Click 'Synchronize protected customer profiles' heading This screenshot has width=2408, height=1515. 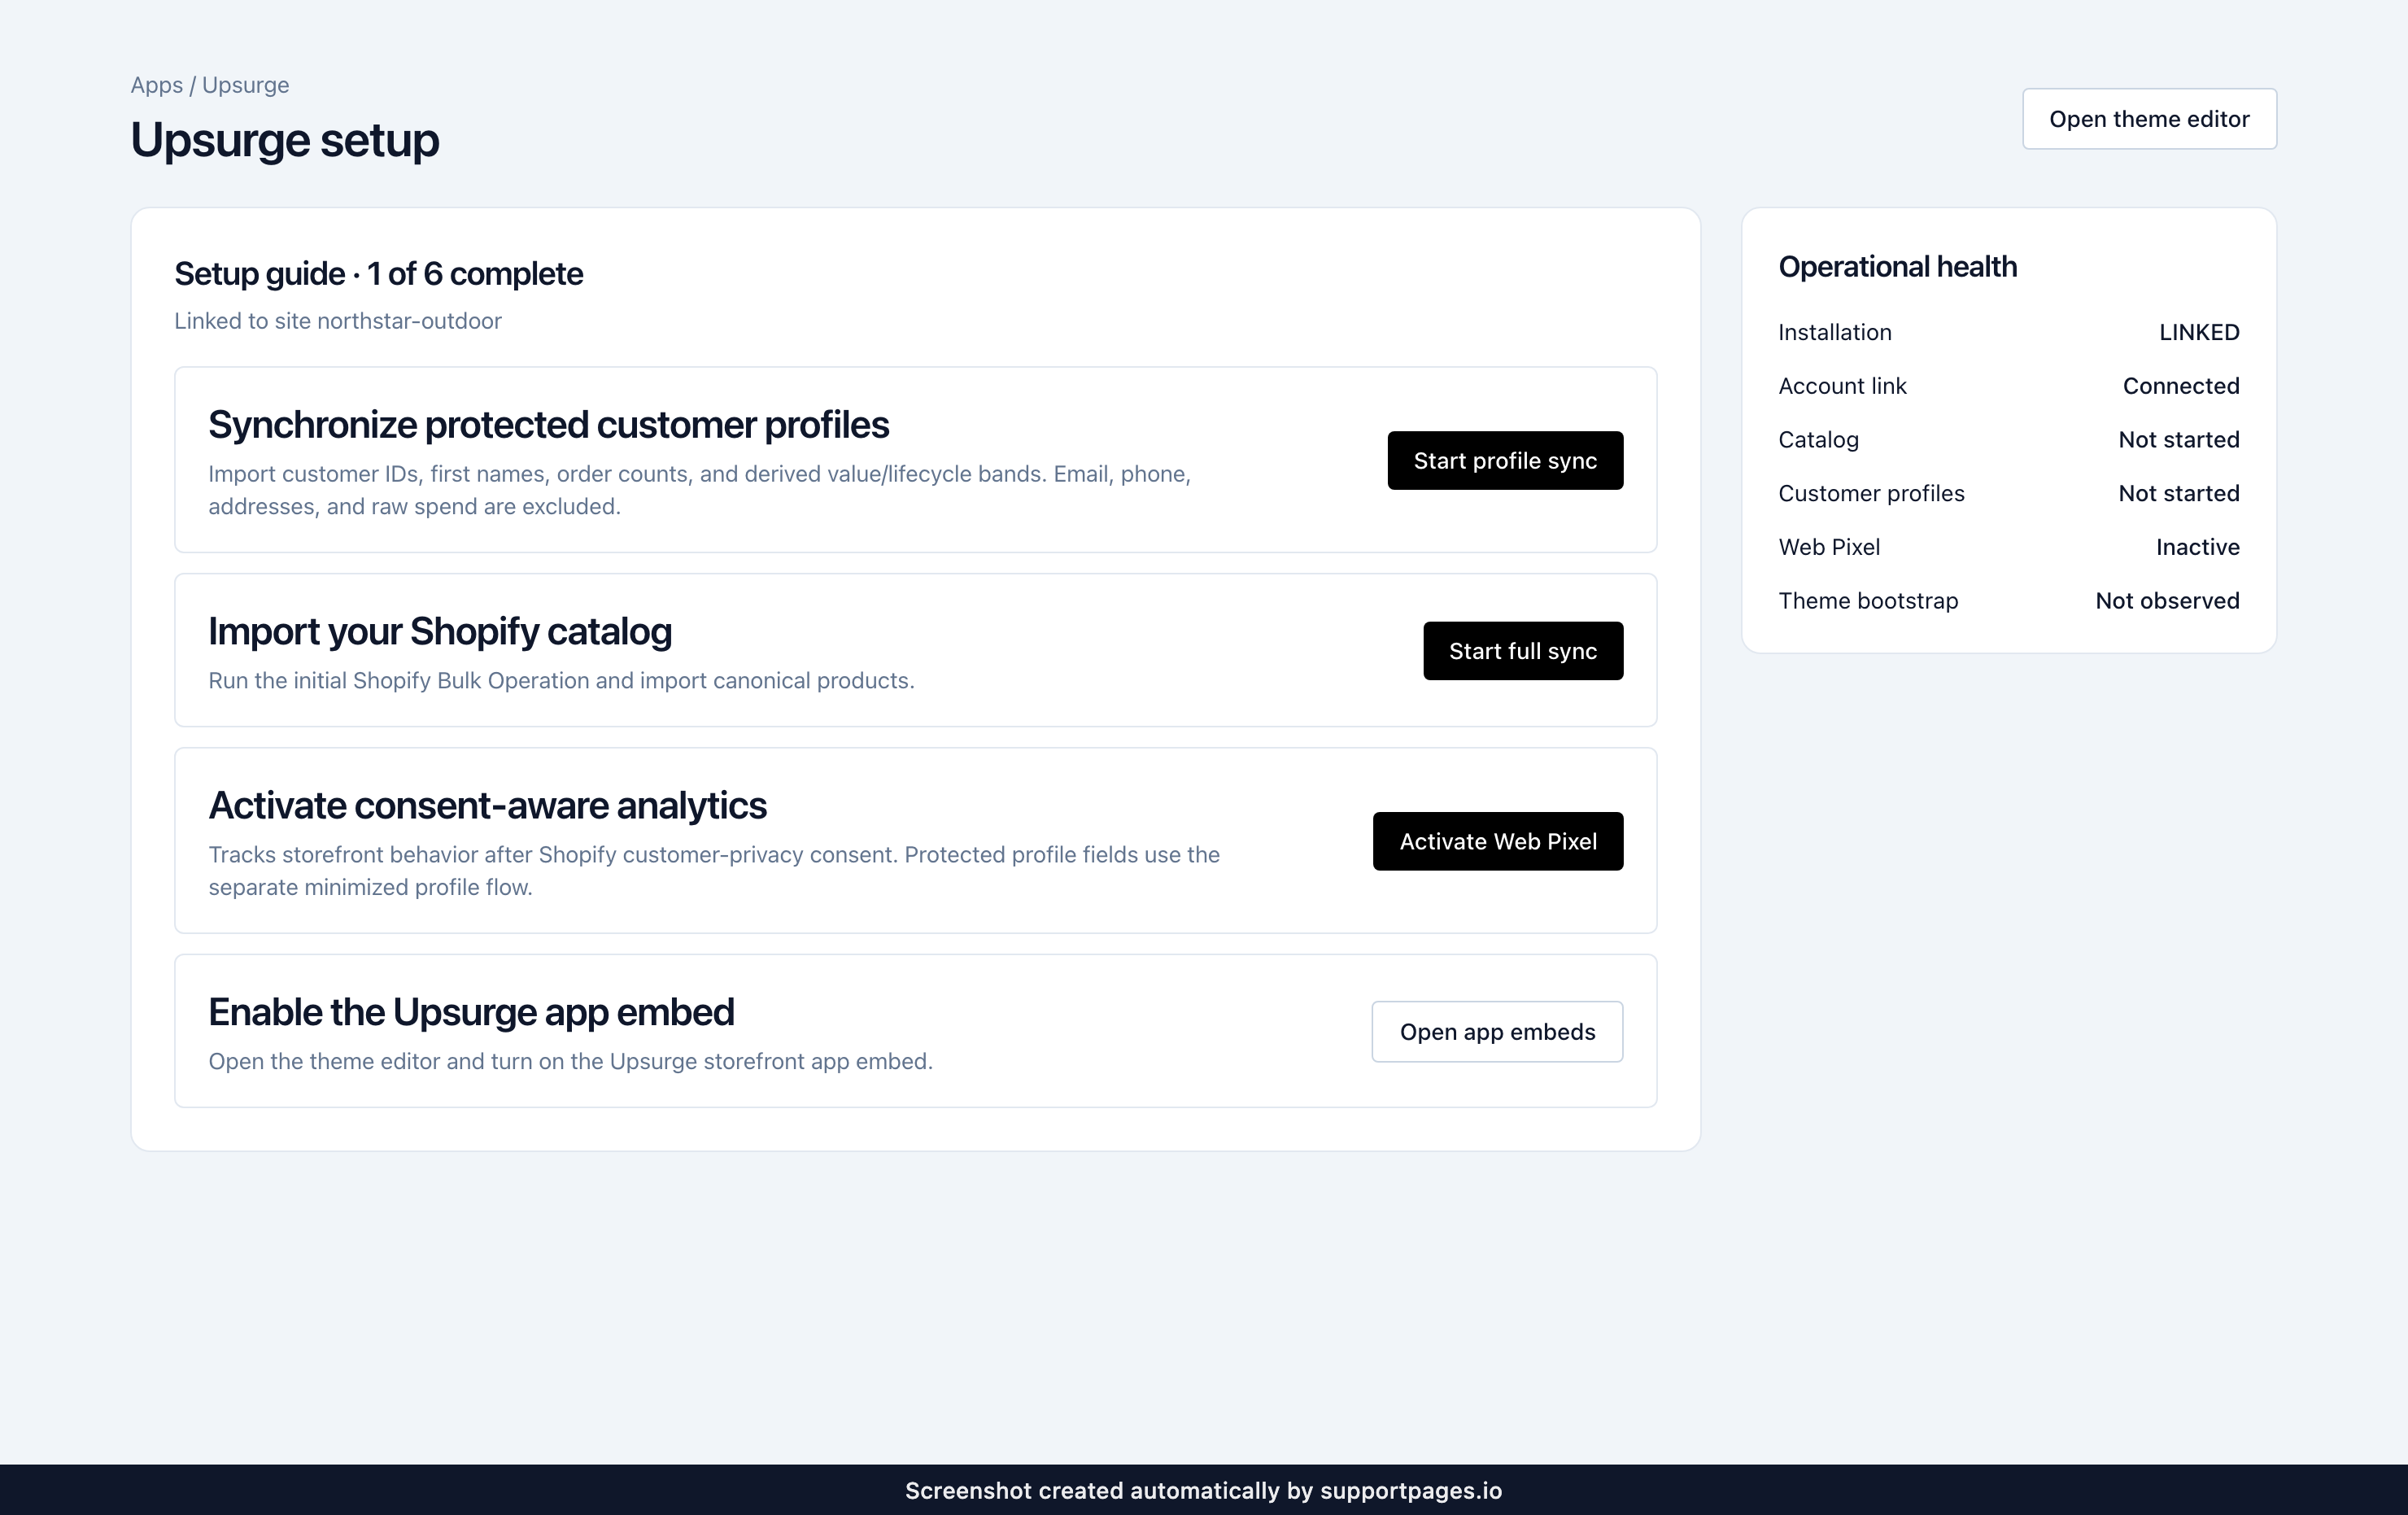point(549,425)
